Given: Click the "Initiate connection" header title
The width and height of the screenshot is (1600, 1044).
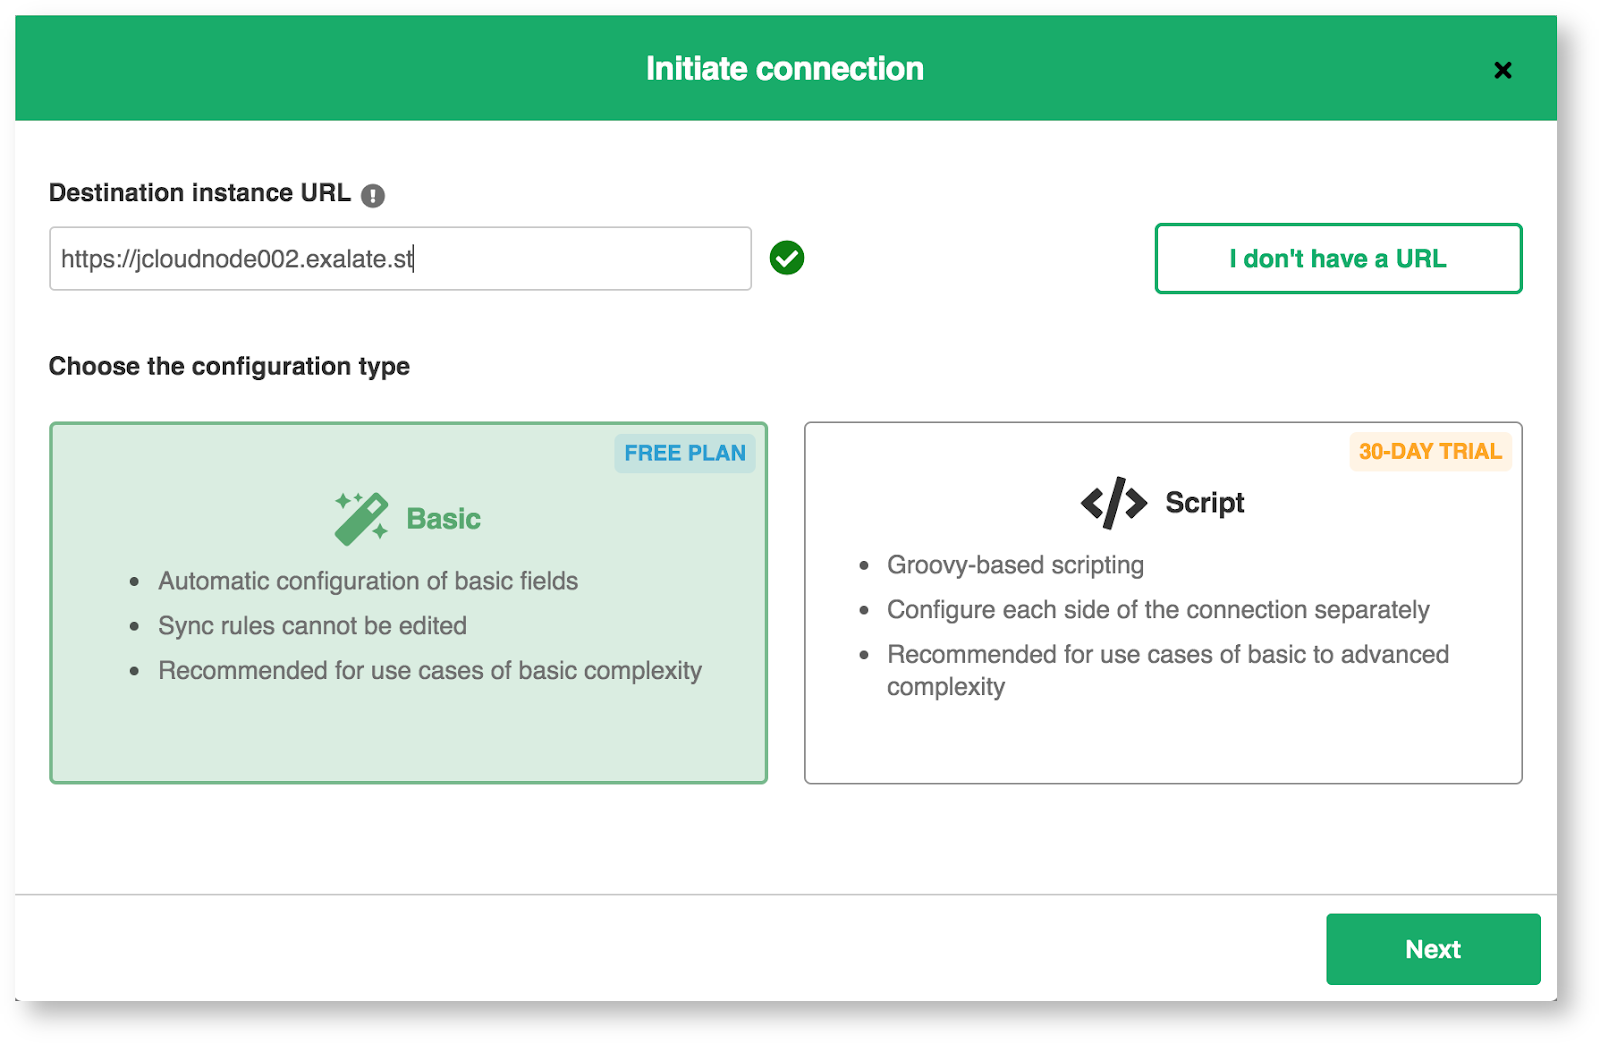Looking at the screenshot, I should tap(785, 69).
